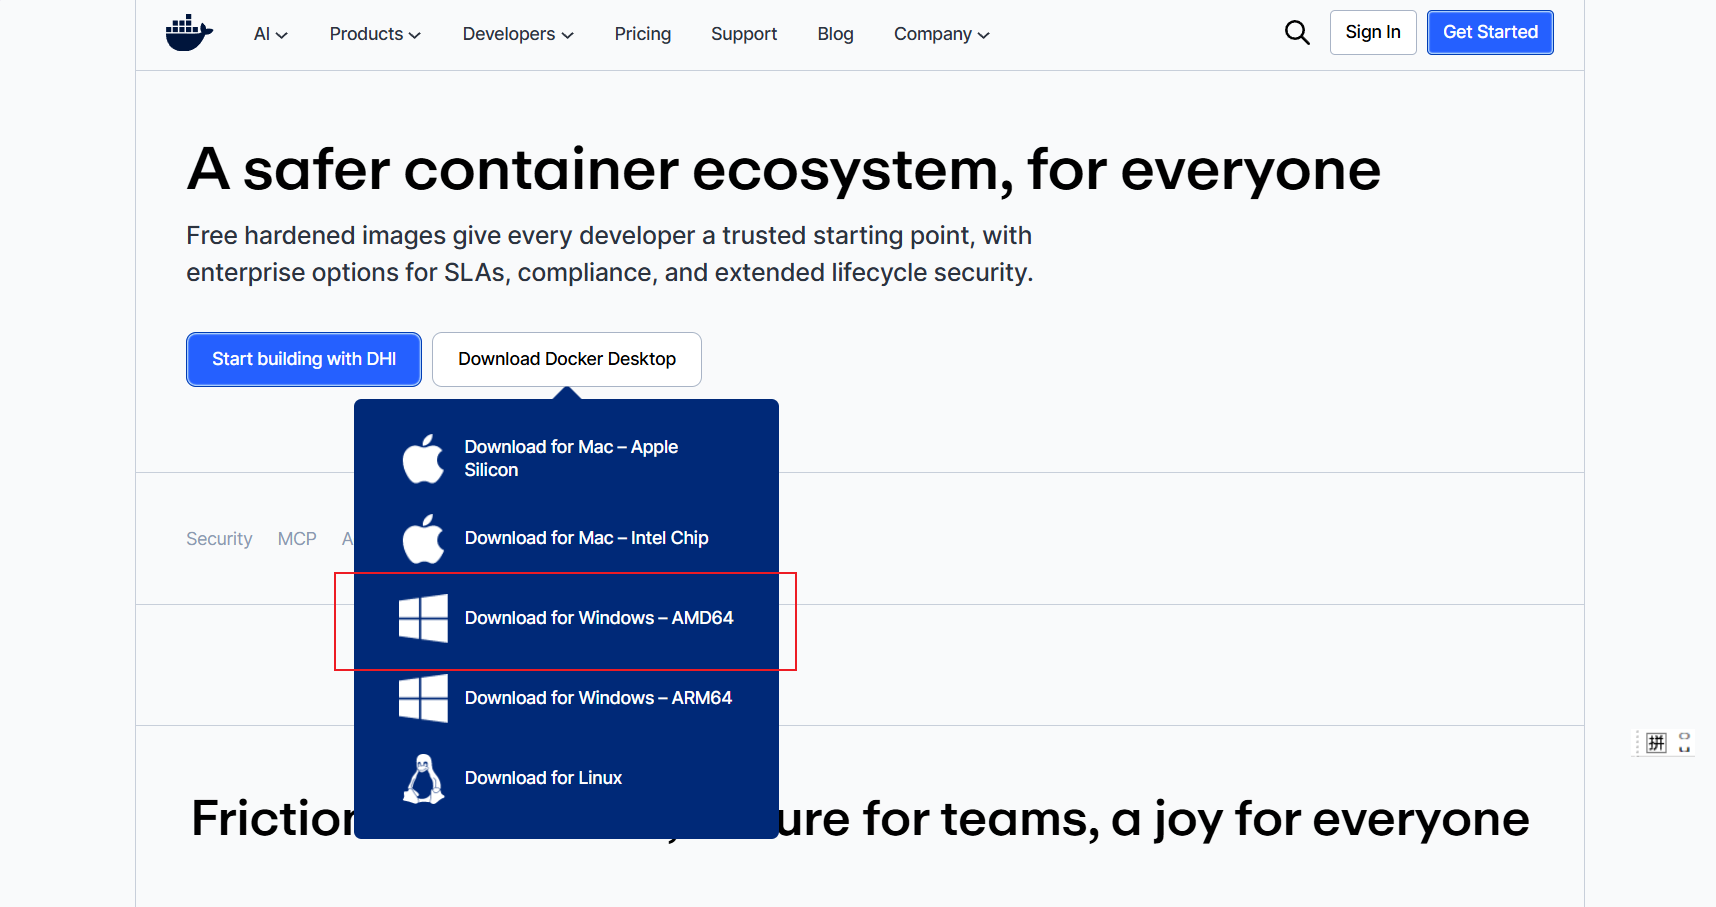Click the Windows logo beside AMD64
This screenshot has width=1716, height=907.
coord(423,618)
